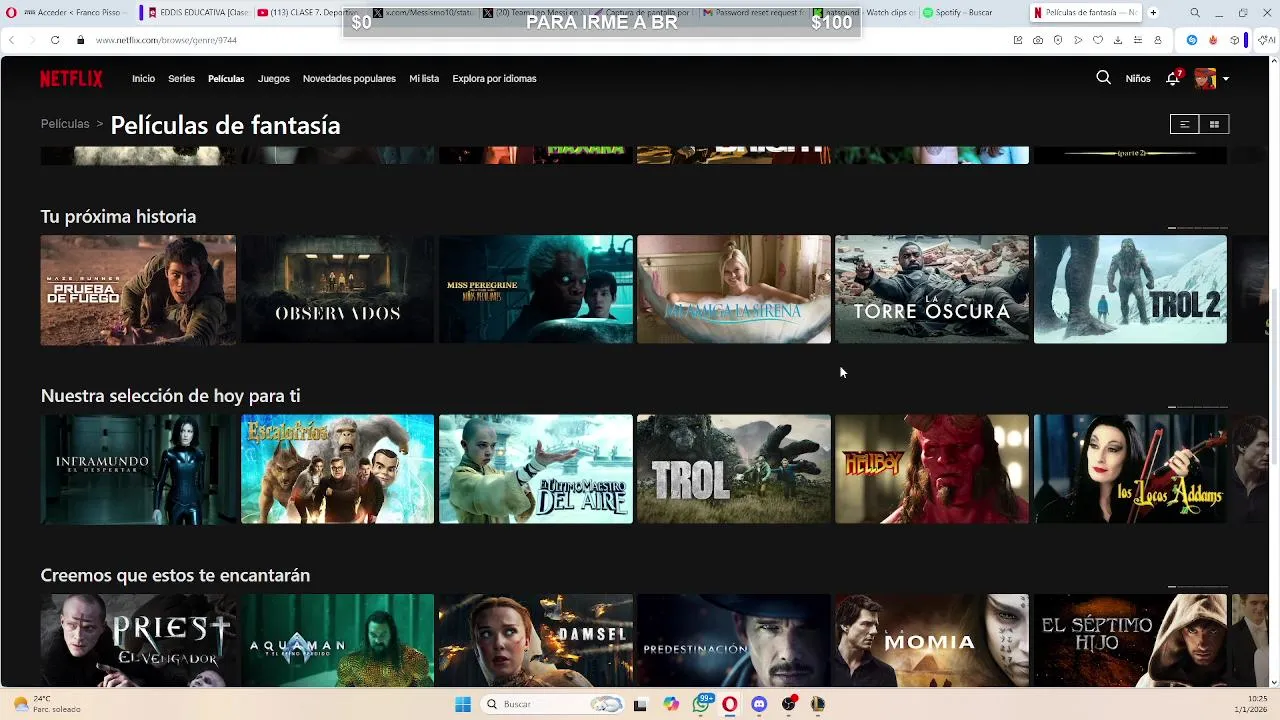Reload the page
Viewport: 1280px width, 720px height.
pyautogui.click(x=55, y=40)
